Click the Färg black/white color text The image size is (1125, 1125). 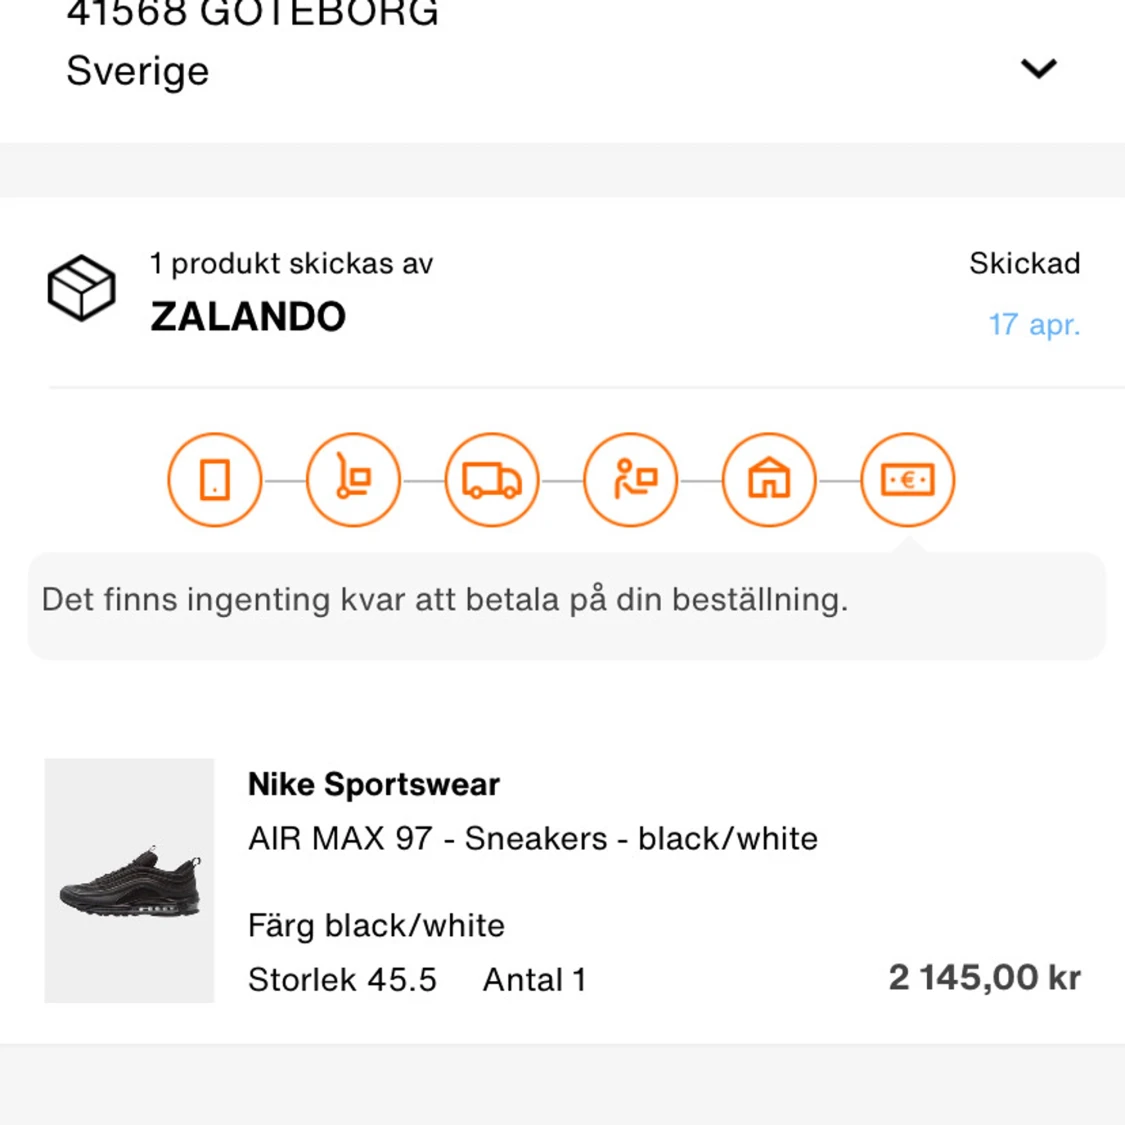[376, 926]
